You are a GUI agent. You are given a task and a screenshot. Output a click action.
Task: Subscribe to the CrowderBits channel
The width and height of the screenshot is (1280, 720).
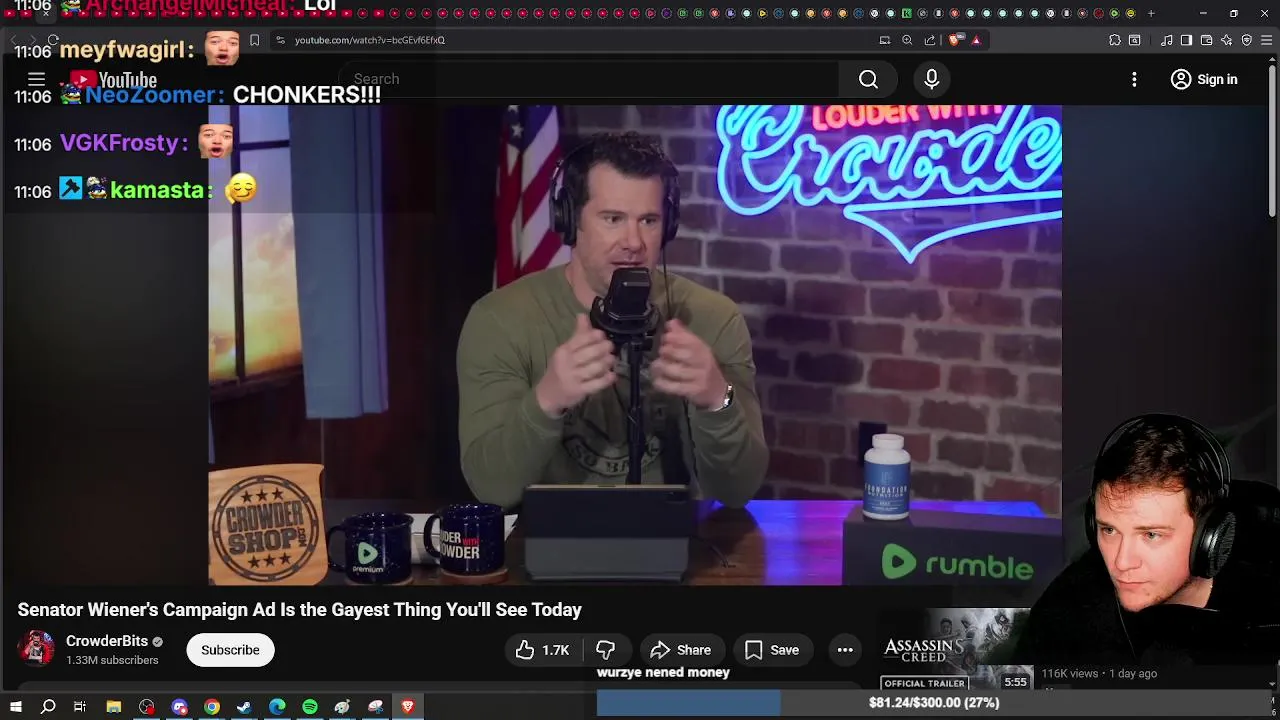click(x=230, y=650)
